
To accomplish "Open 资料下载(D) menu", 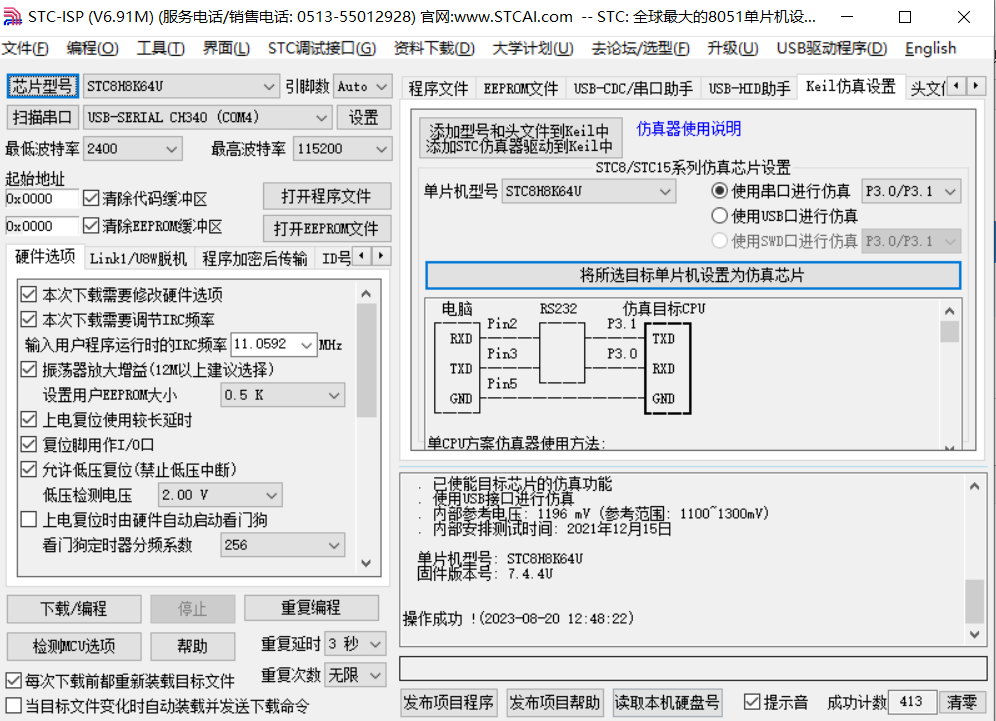I will [434, 48].
